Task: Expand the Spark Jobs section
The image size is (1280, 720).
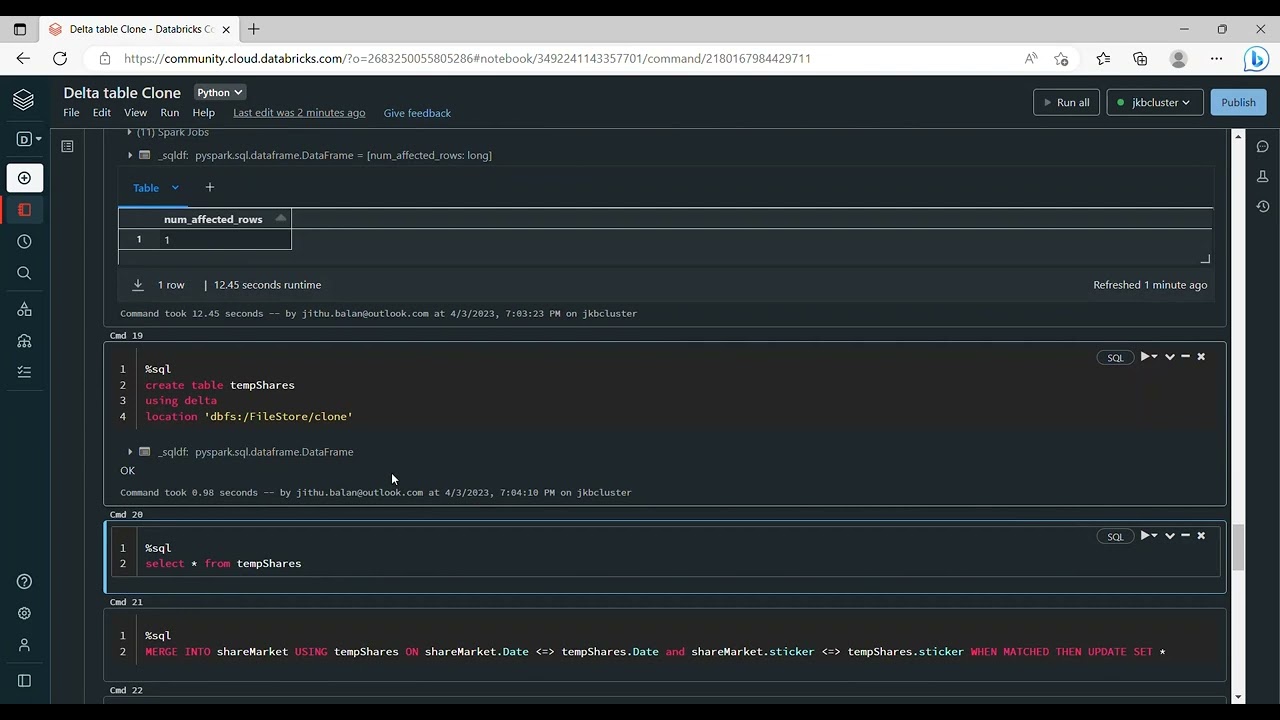Action: 129,132
